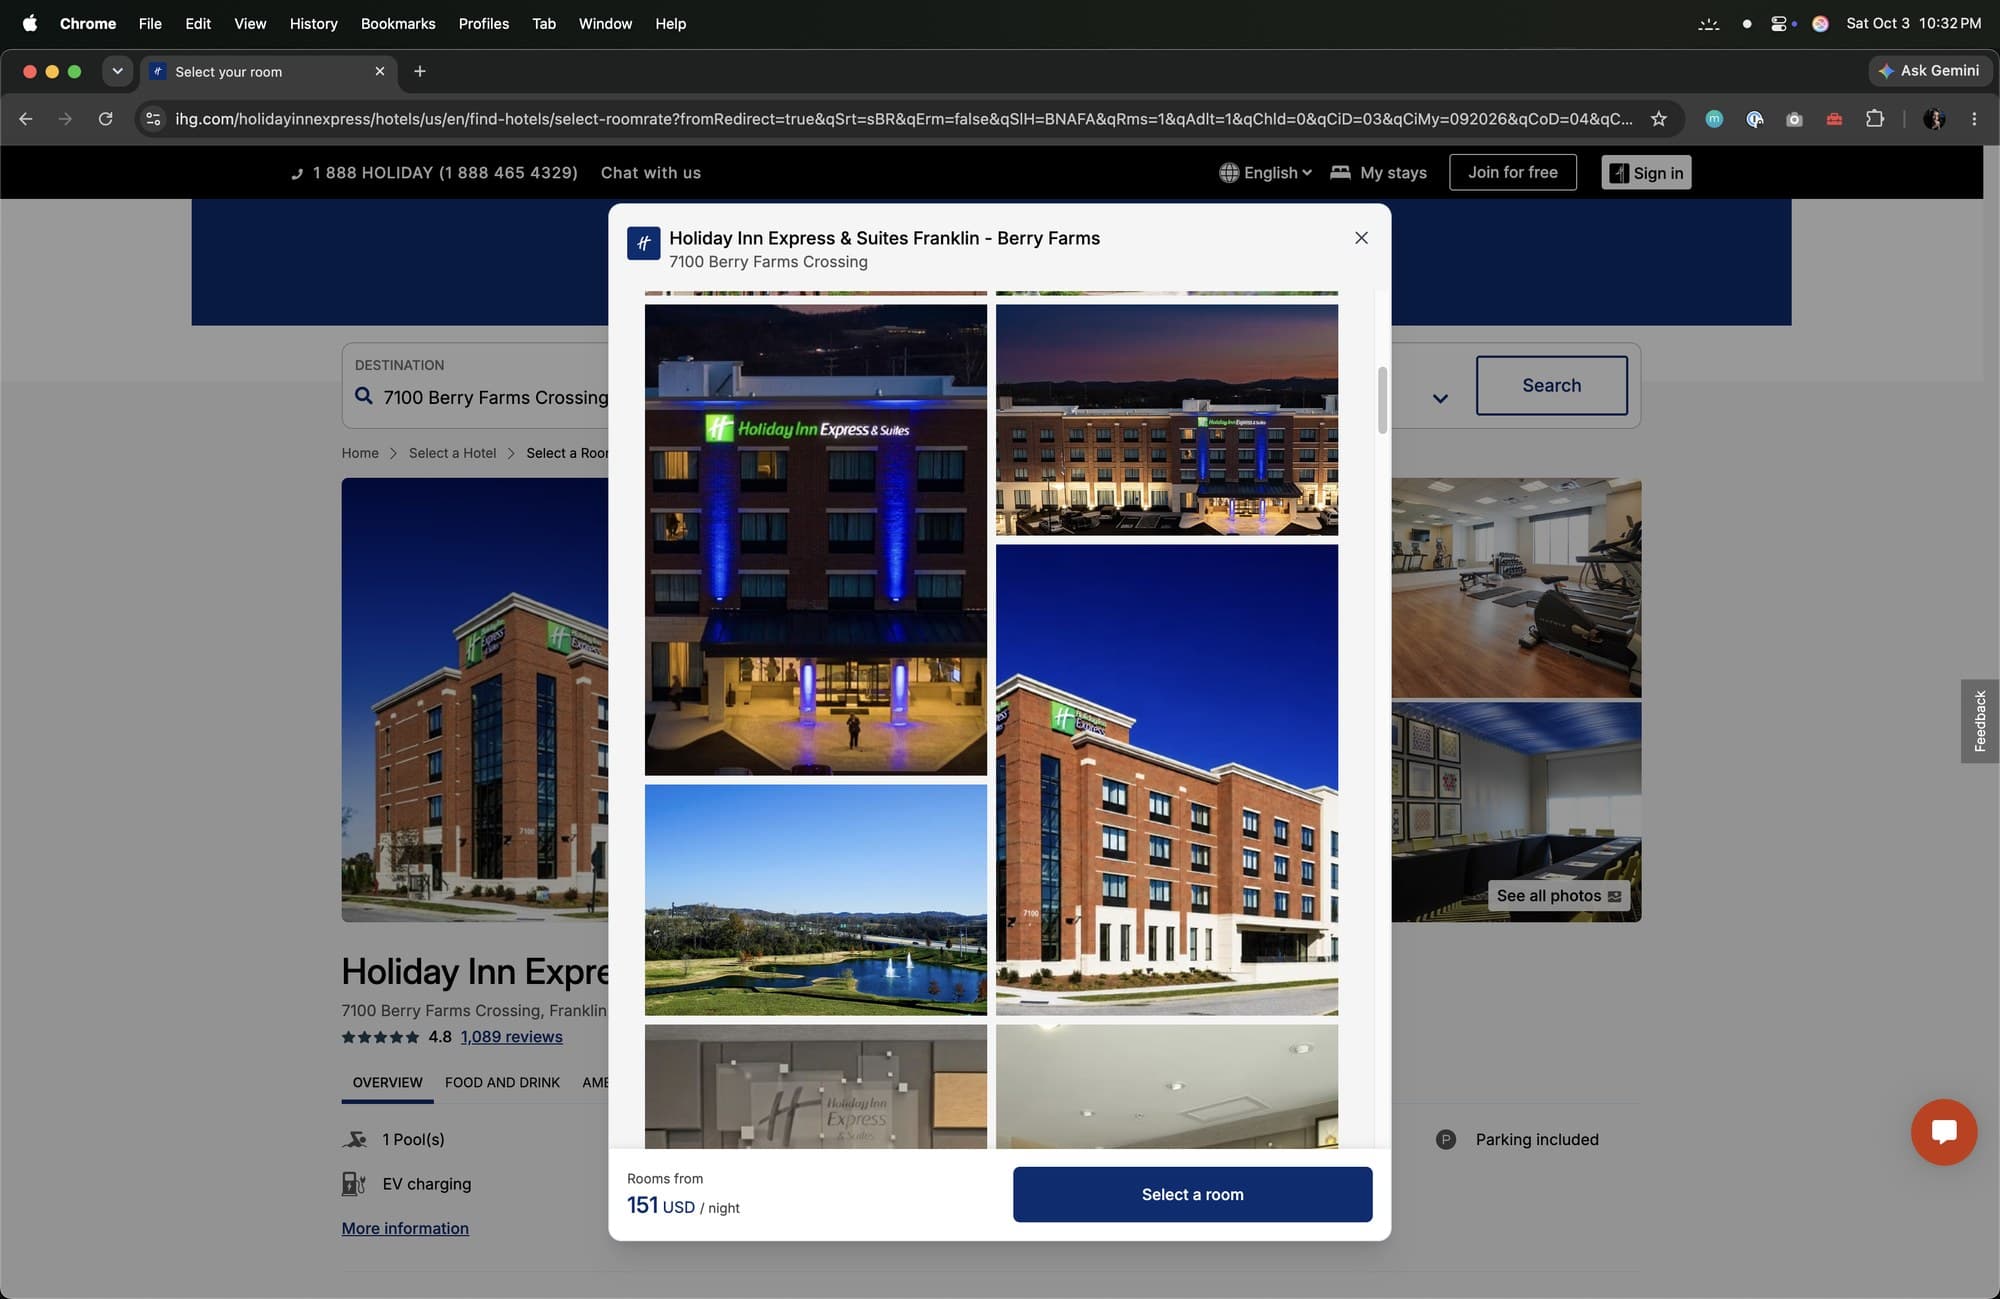Click the Search button
The width and height of the screenshot is (2000, 1299).
(x=1551, y=386)
